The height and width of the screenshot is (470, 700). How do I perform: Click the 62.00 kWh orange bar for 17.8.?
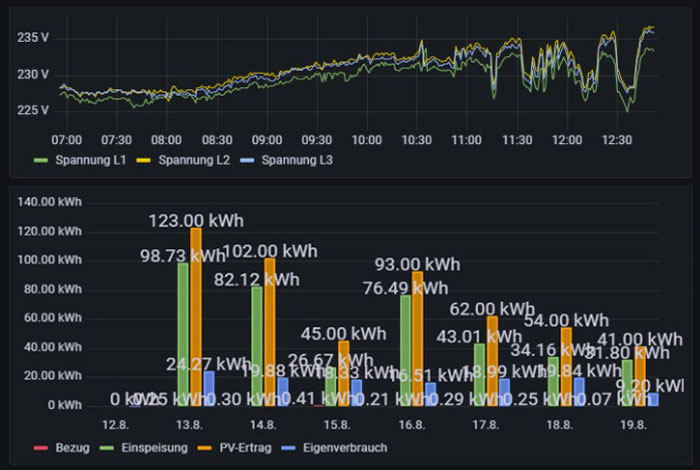tap(491, 362)
